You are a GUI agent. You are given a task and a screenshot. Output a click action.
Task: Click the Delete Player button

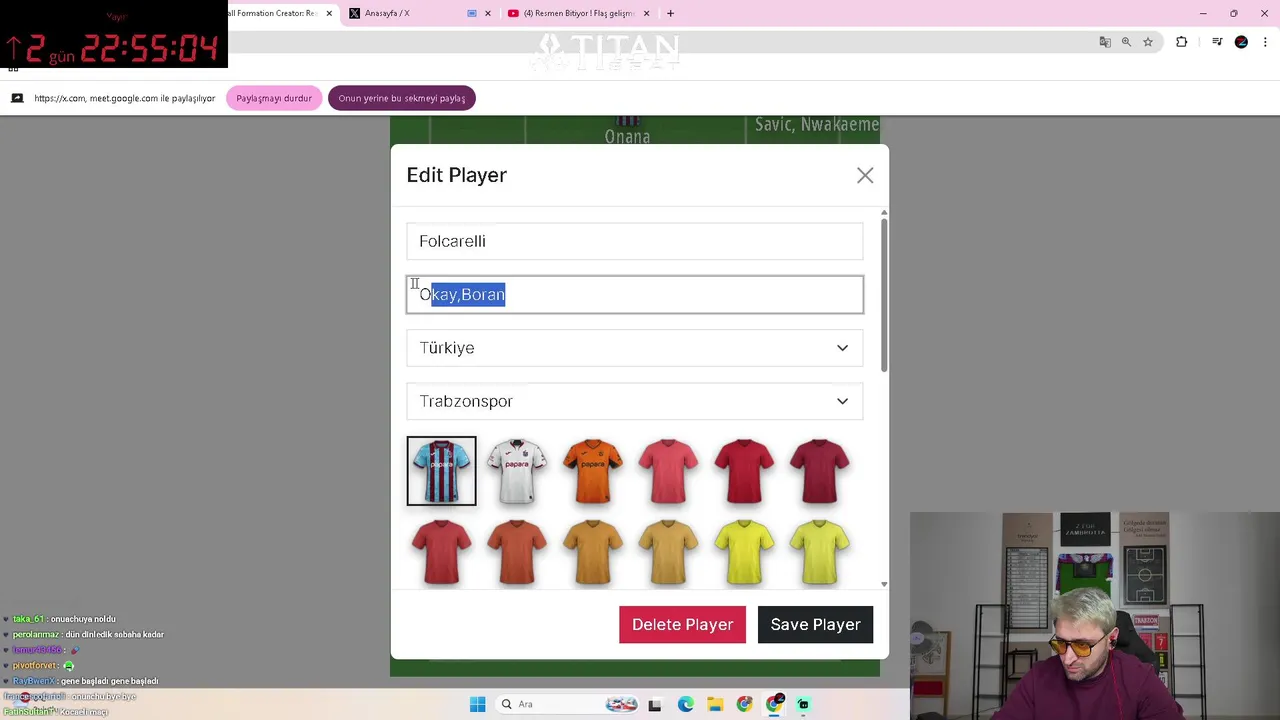point(682,625)
